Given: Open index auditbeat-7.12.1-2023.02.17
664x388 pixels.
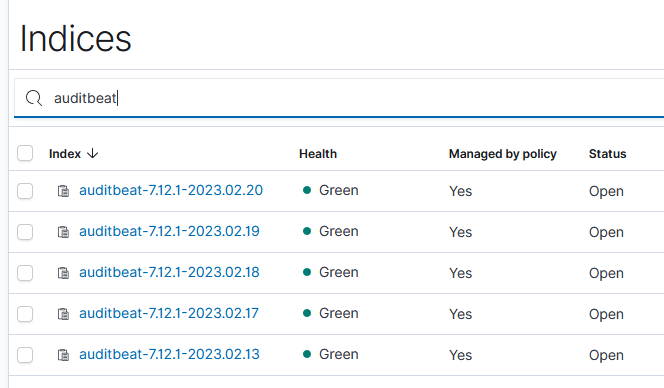Looking at the screenshot, I should tap(169, 313).
